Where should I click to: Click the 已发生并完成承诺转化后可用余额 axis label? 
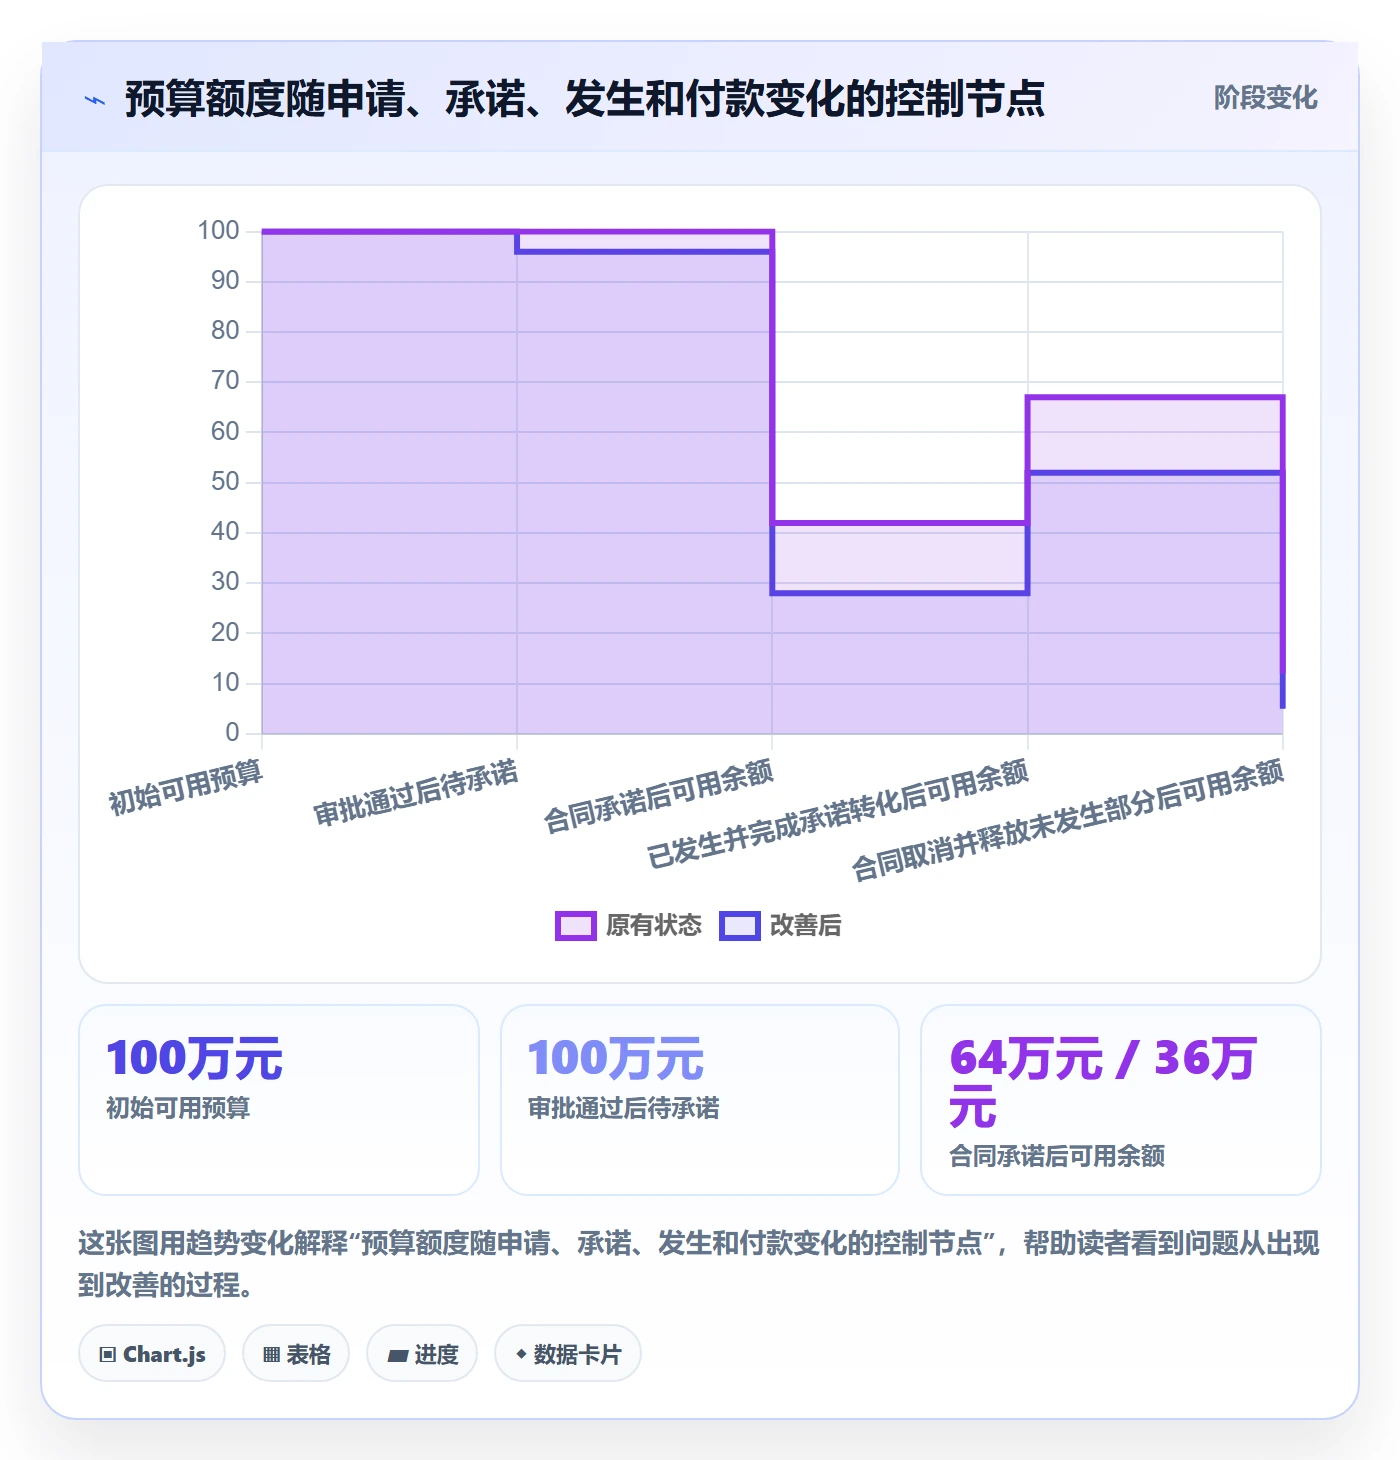[838, 814]
